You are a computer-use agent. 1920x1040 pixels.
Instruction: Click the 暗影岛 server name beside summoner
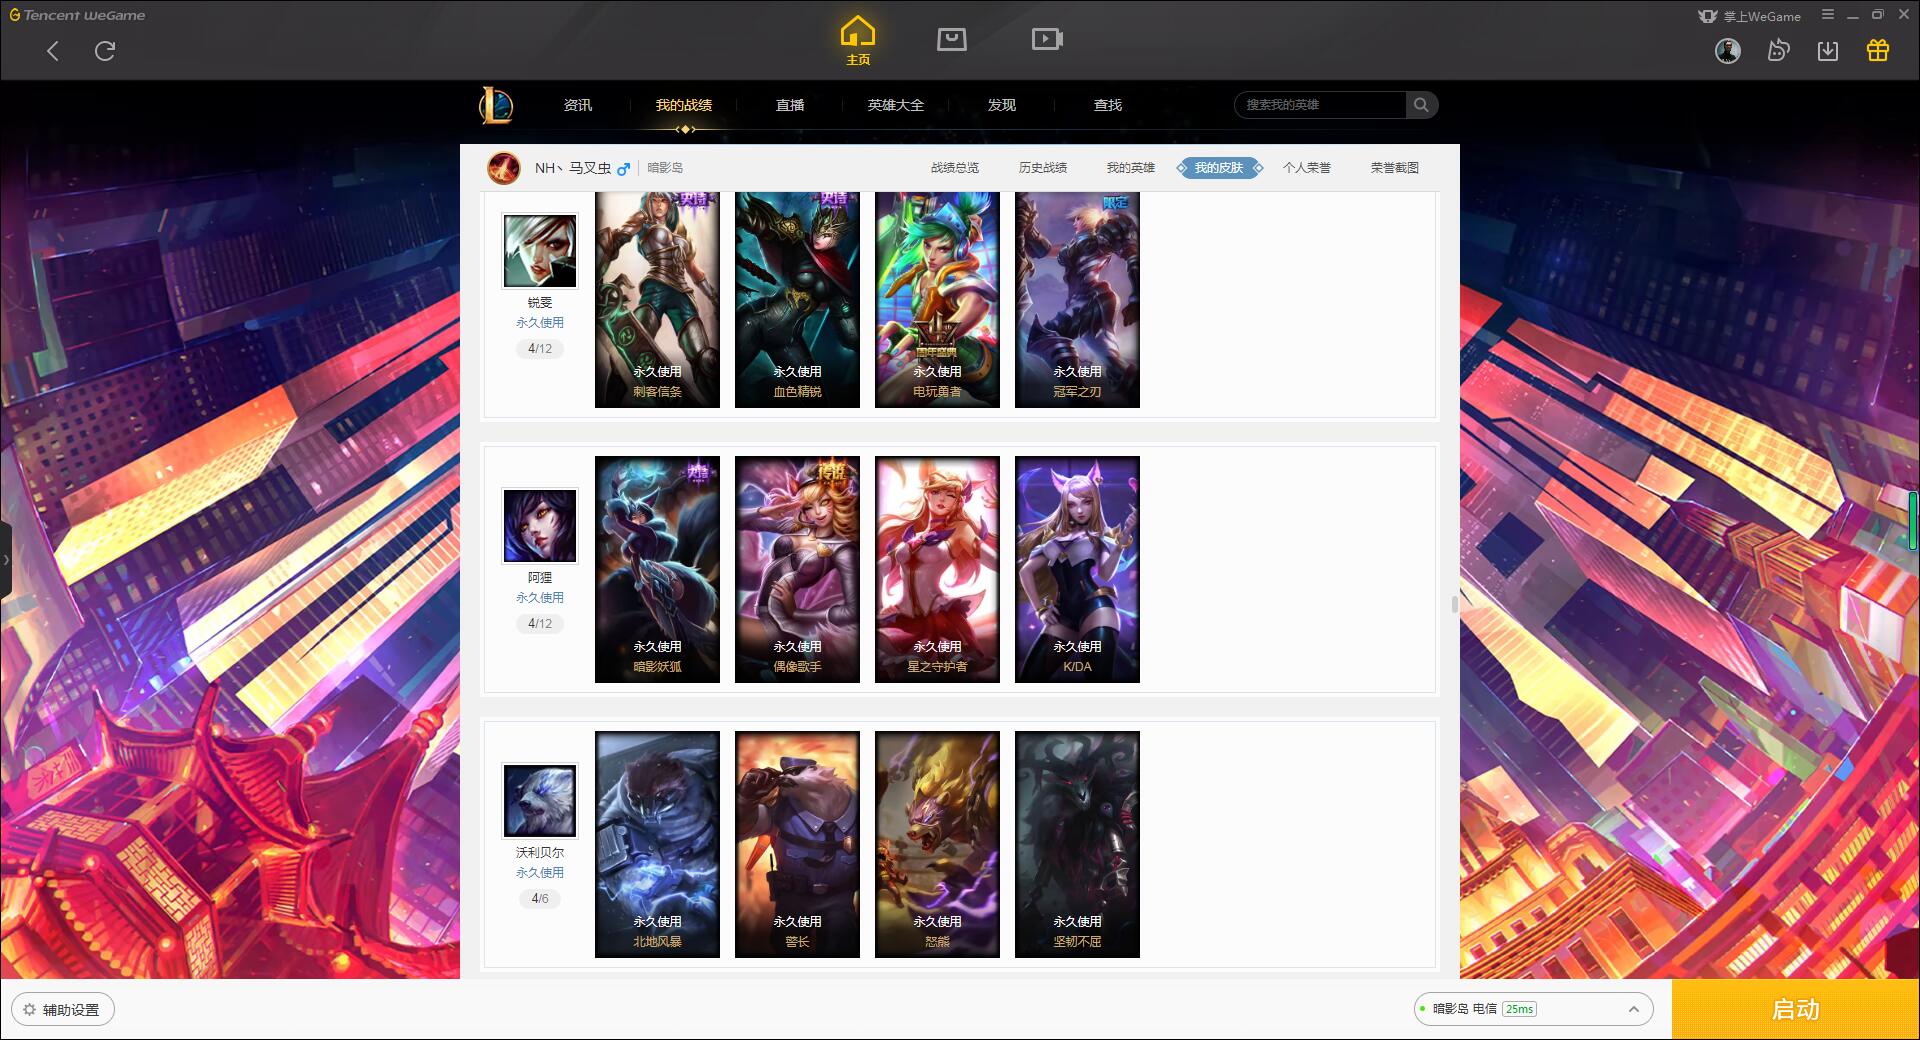[665, 168]
